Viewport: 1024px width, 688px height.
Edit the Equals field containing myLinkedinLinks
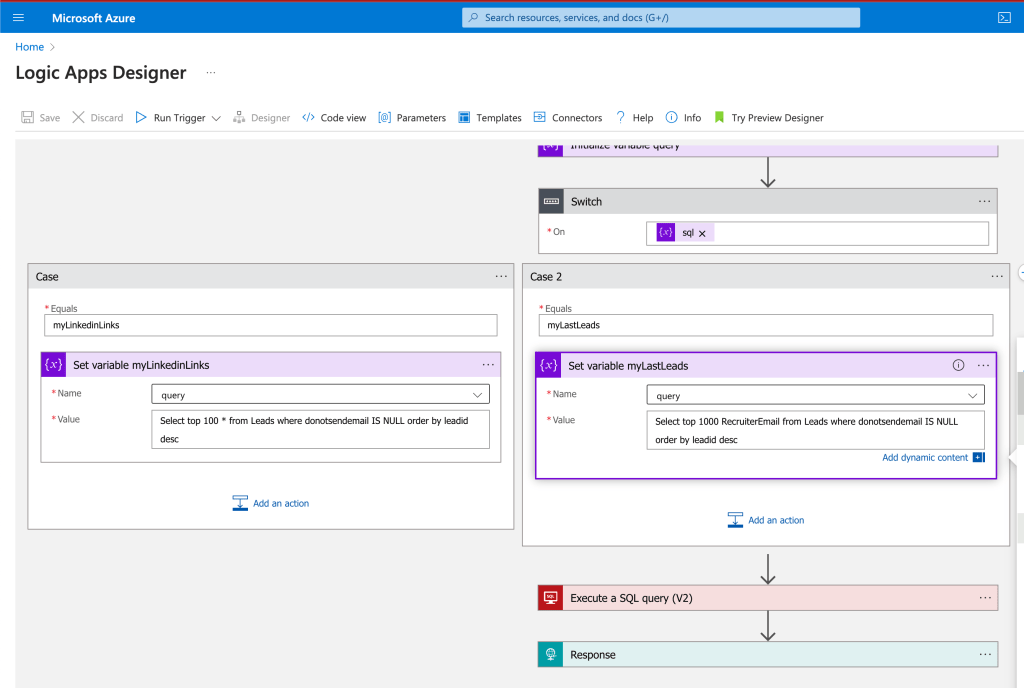coord(270,325)
